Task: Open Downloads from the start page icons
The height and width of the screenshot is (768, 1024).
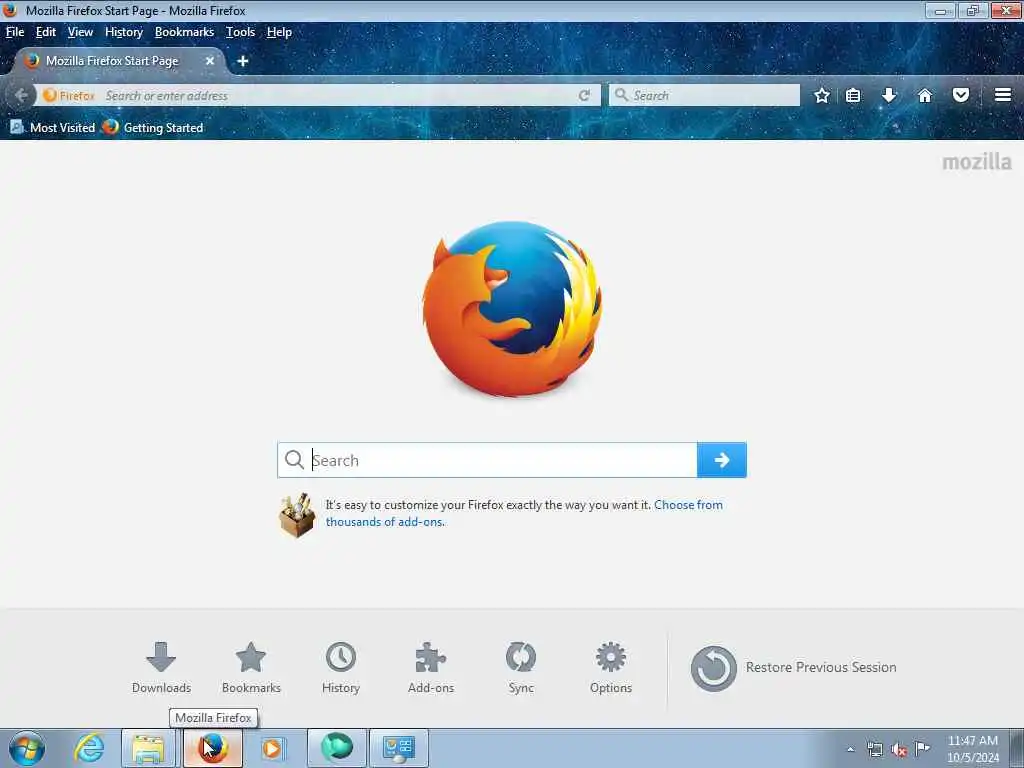Action: (161, 667)
